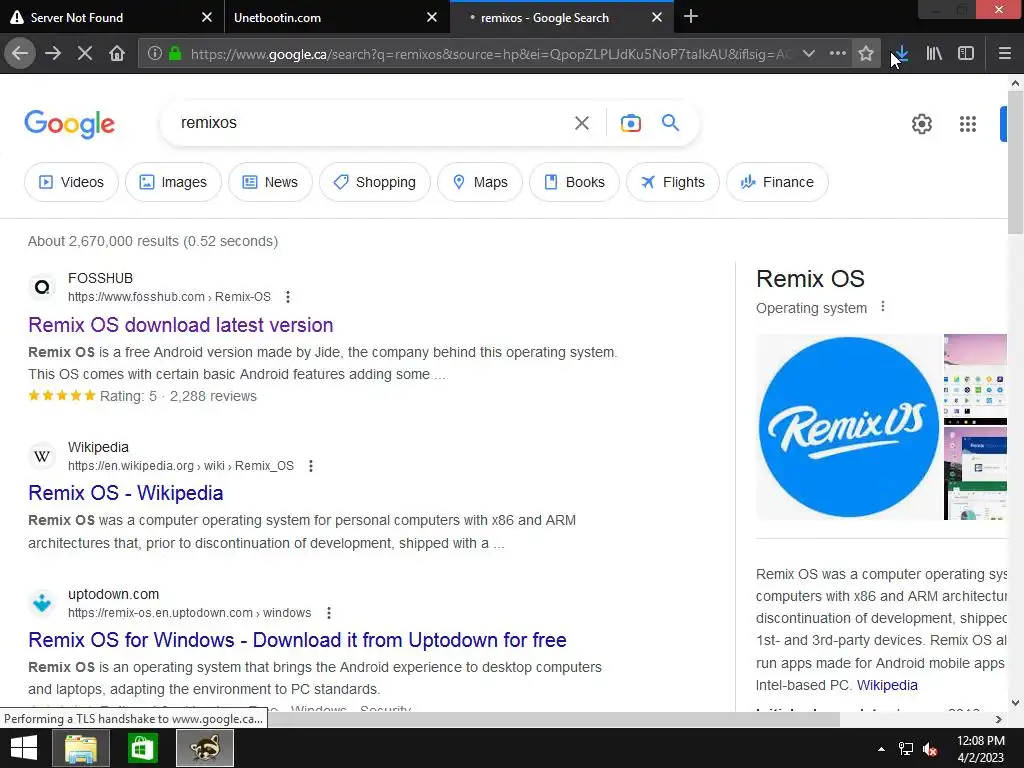Open the page actions three-dot menu
The height and width of the screenshot is (768, 1024).
838,53
